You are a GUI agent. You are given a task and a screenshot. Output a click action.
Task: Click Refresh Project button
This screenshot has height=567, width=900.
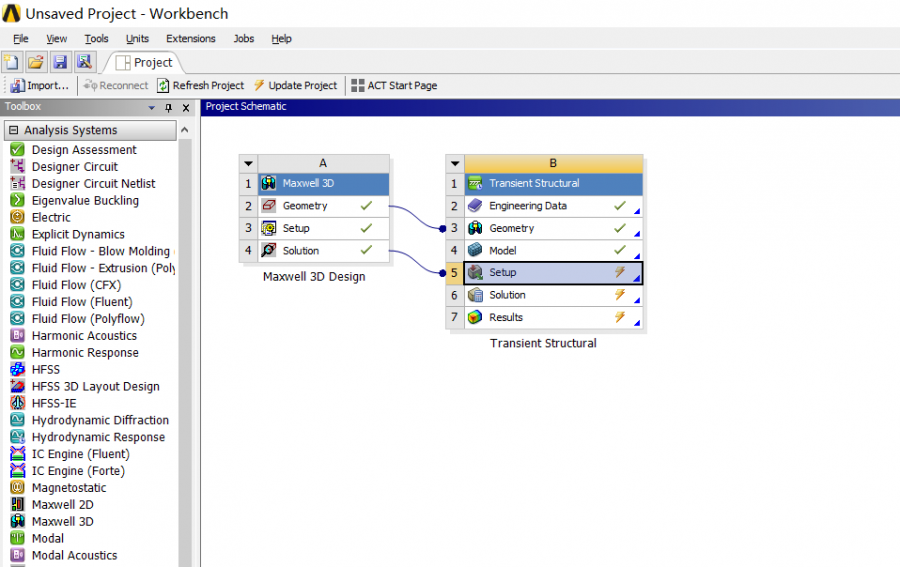coord(200,86)
